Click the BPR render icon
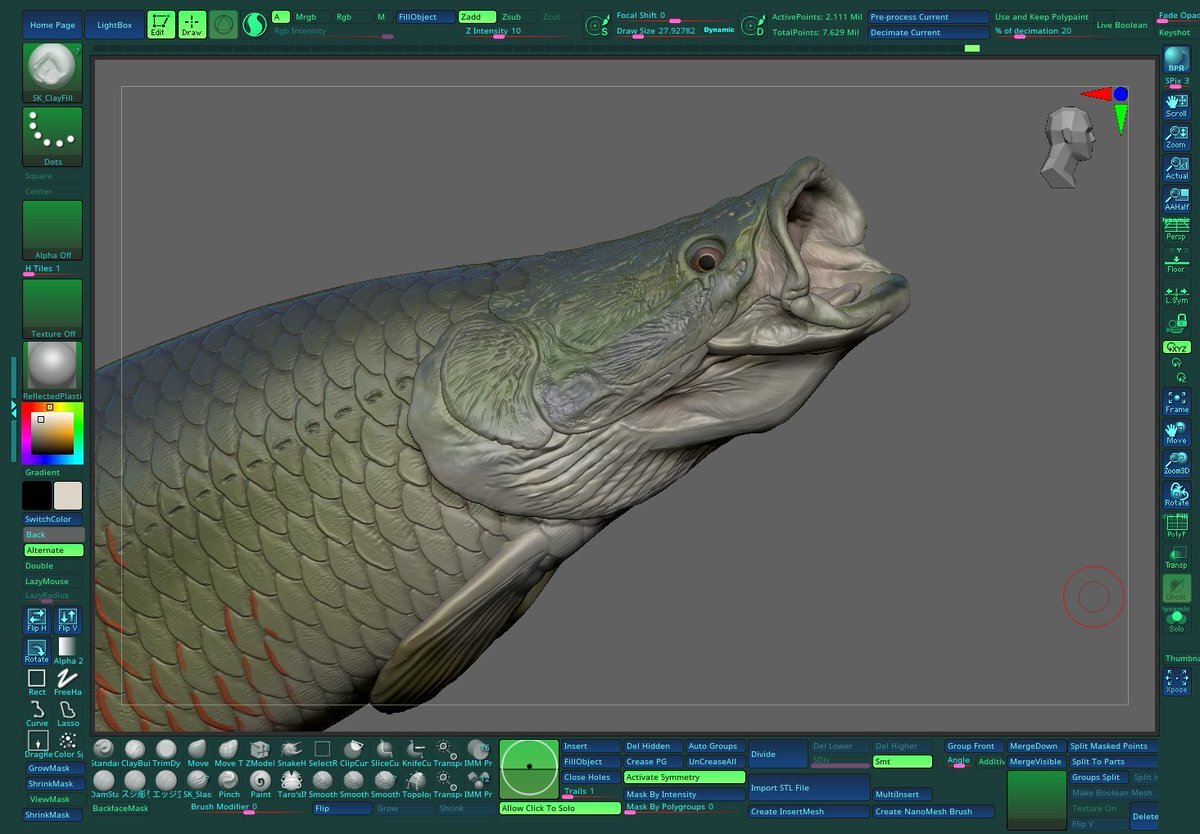The width and height of the screenshot is (1200, 834). [1177, 61]
